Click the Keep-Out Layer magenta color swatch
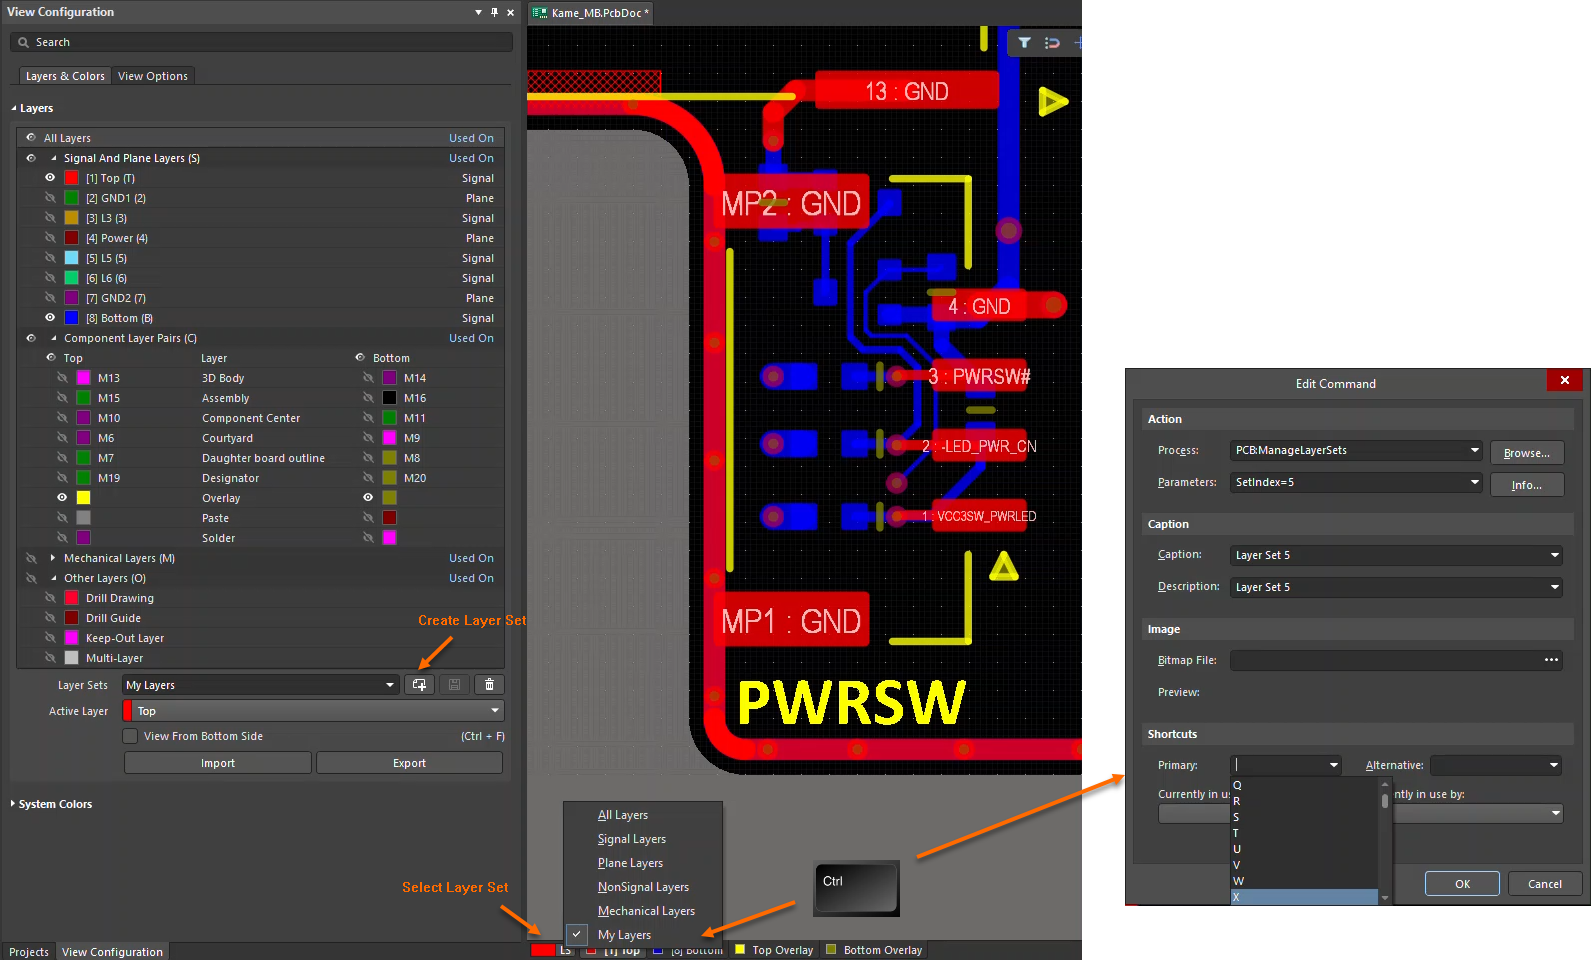This screenshot has width=1591, height=960. [72, 638]
